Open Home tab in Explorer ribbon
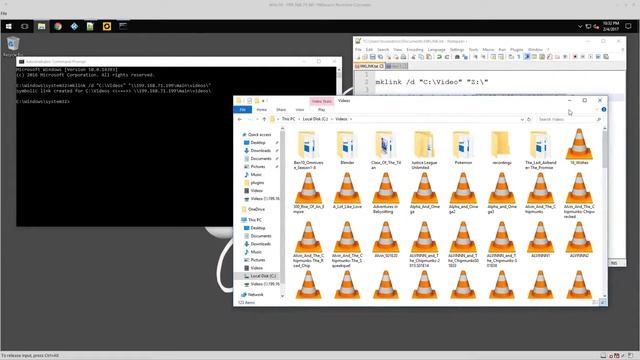The height and width of the screenshot is (360, 640). [262, 109]
